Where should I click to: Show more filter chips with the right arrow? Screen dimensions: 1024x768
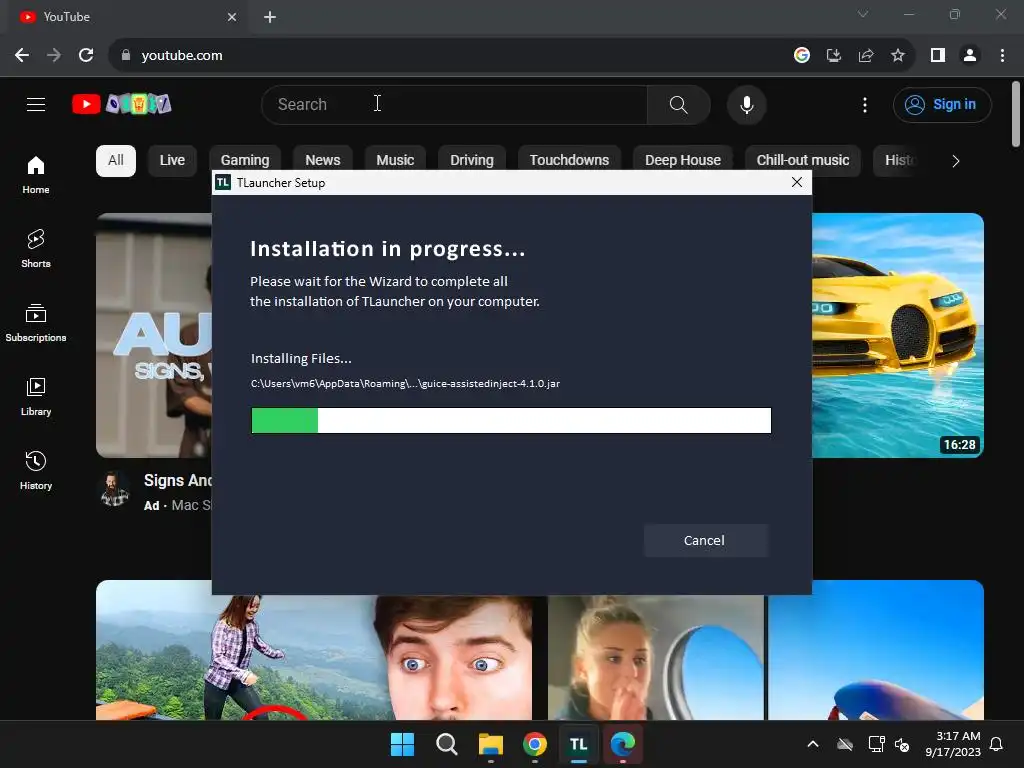coord(955,161)
